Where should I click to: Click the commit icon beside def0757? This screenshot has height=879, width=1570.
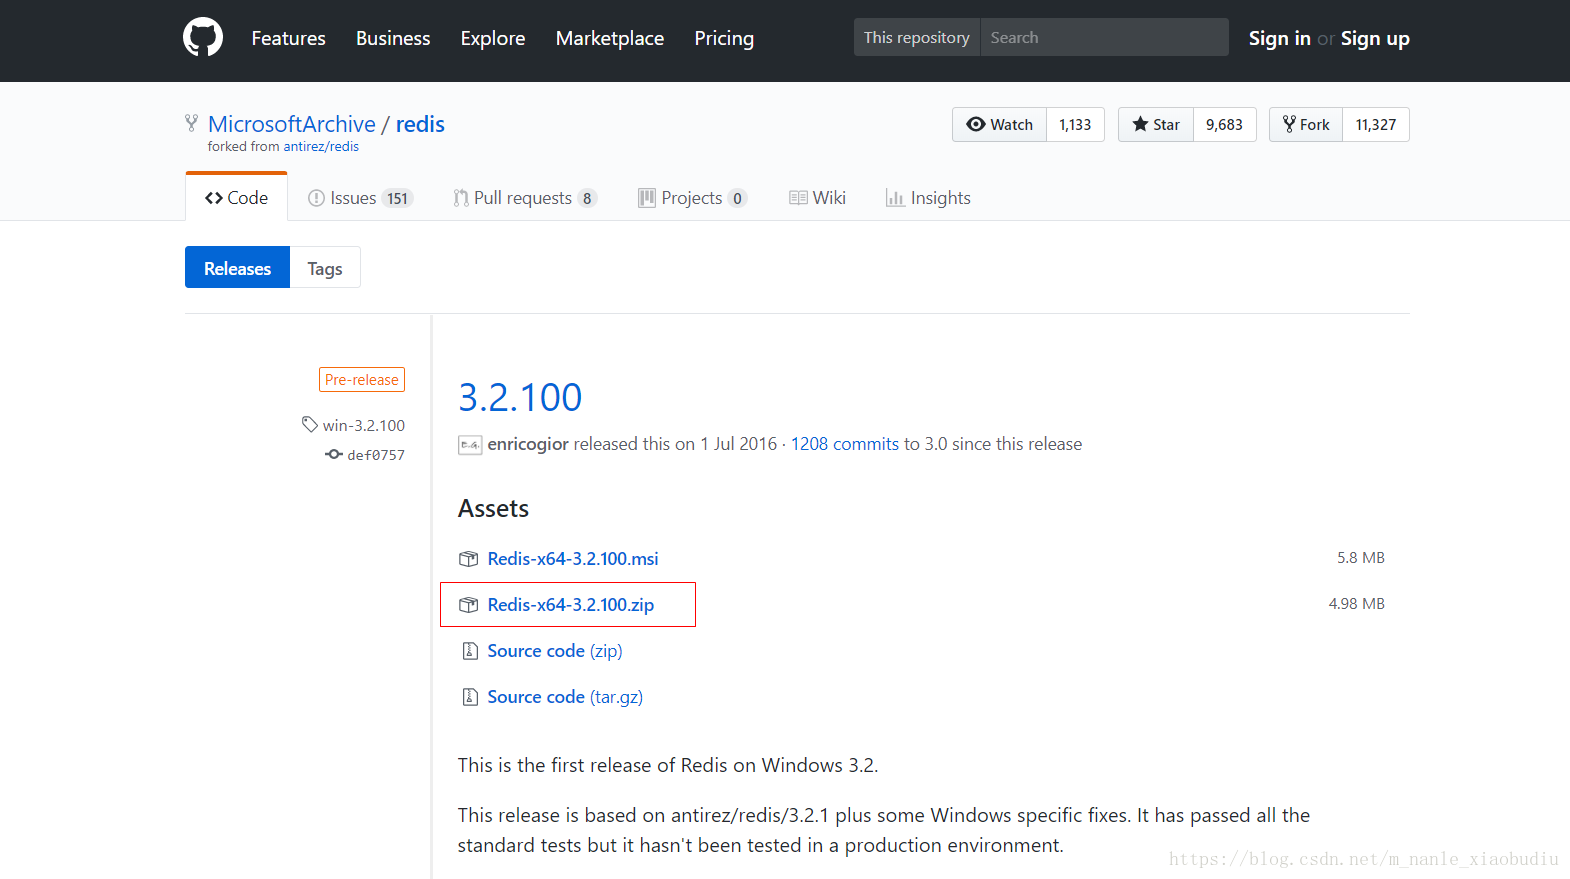pyautogui.click(x=334, y=454)
